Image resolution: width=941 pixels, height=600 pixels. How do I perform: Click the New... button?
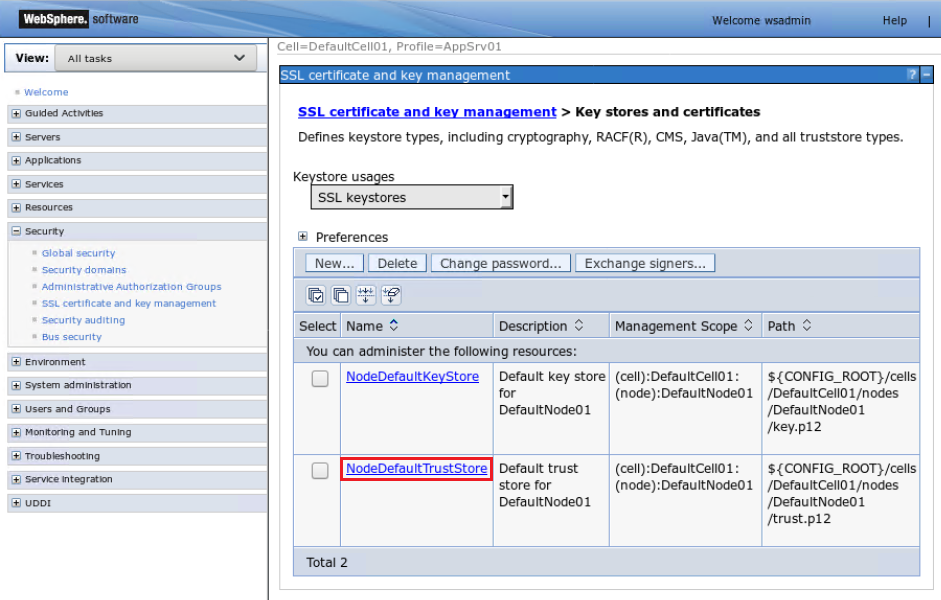[x=334, y=263]
